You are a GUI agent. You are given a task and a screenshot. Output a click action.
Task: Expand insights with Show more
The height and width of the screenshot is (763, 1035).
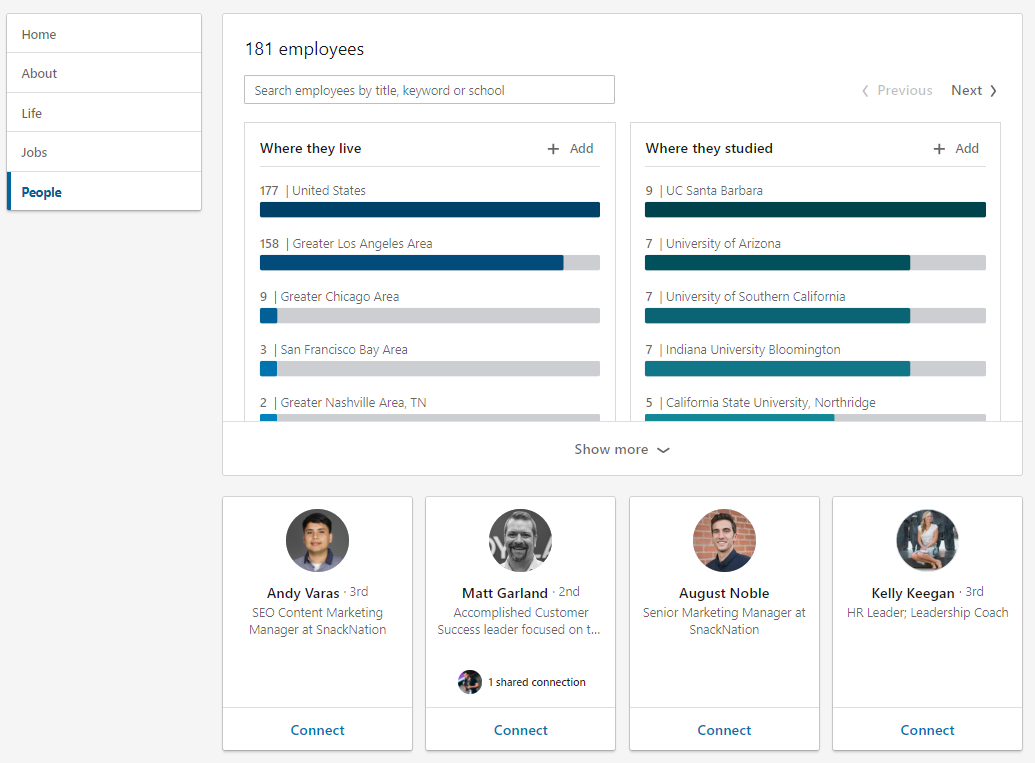pyautogui.click(x=611, y=450)
